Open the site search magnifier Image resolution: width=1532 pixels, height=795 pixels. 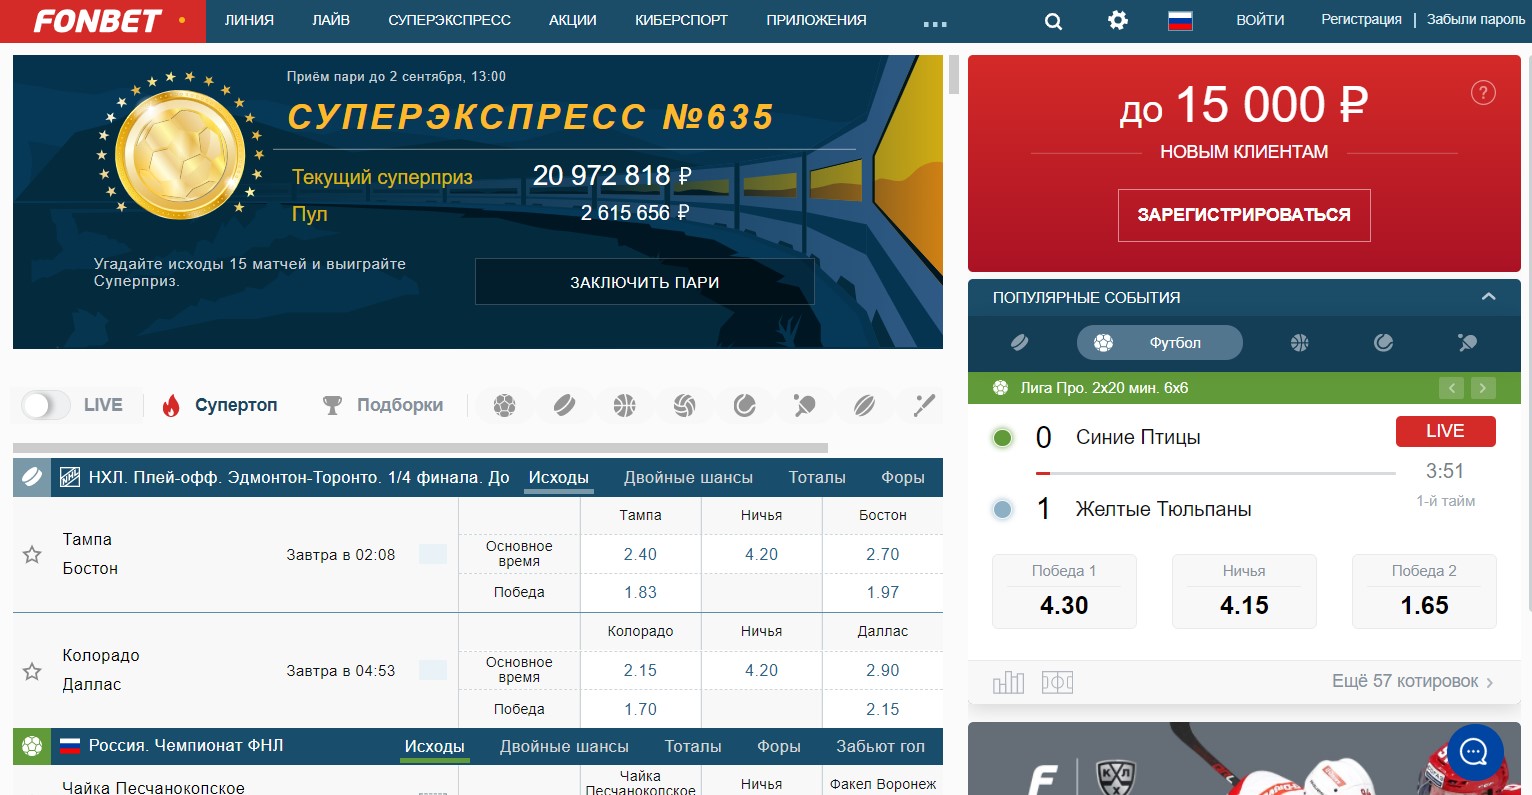click(x=1053, y=21)
